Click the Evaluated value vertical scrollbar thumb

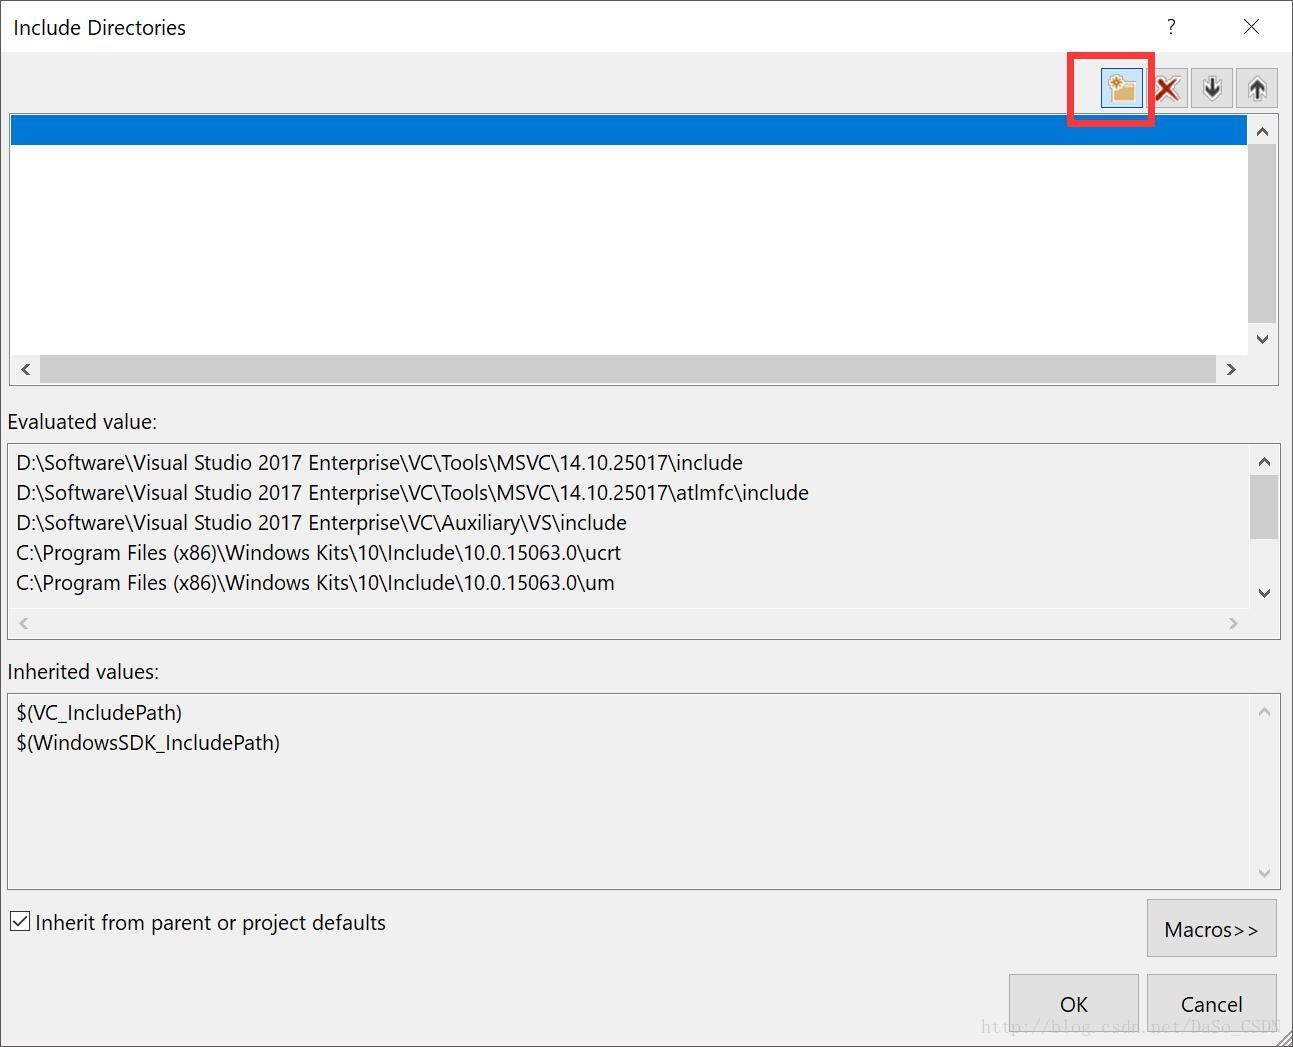pyautogui.click(x=1264, y=507)
